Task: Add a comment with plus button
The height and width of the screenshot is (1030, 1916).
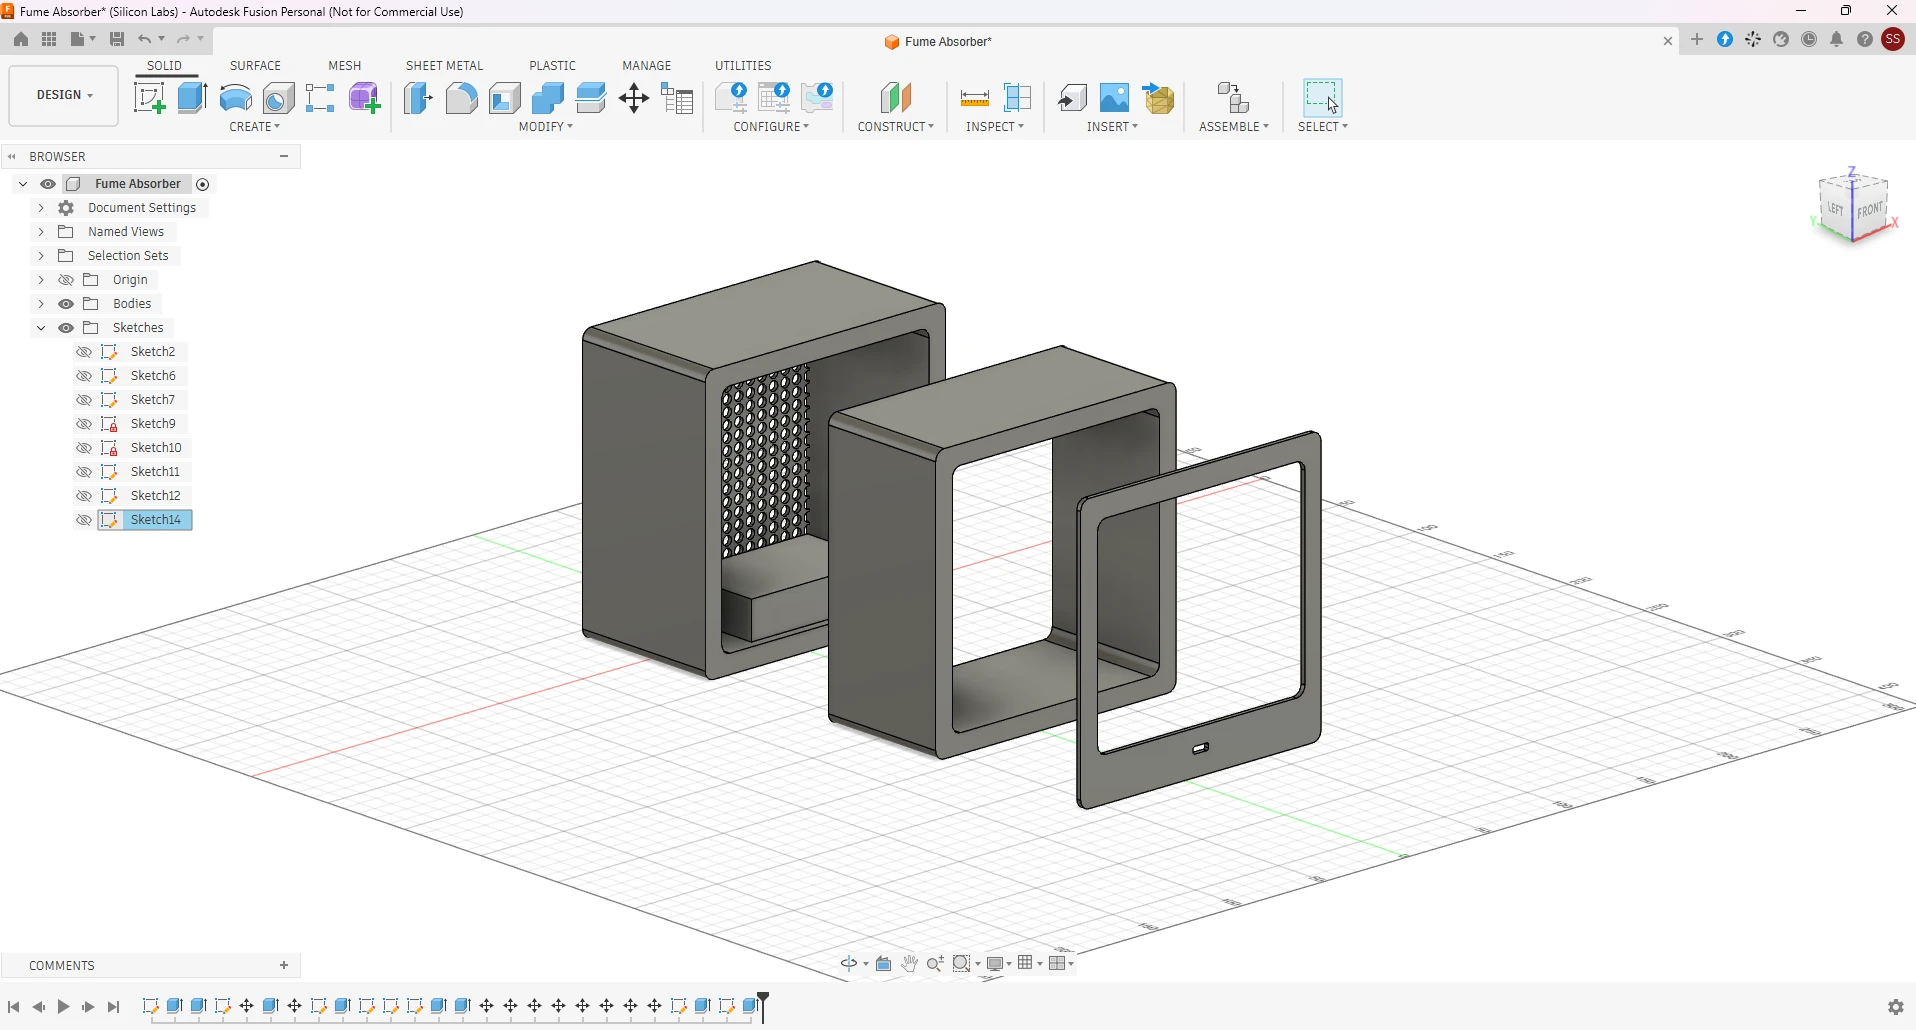Action: (x=285, y=967)
